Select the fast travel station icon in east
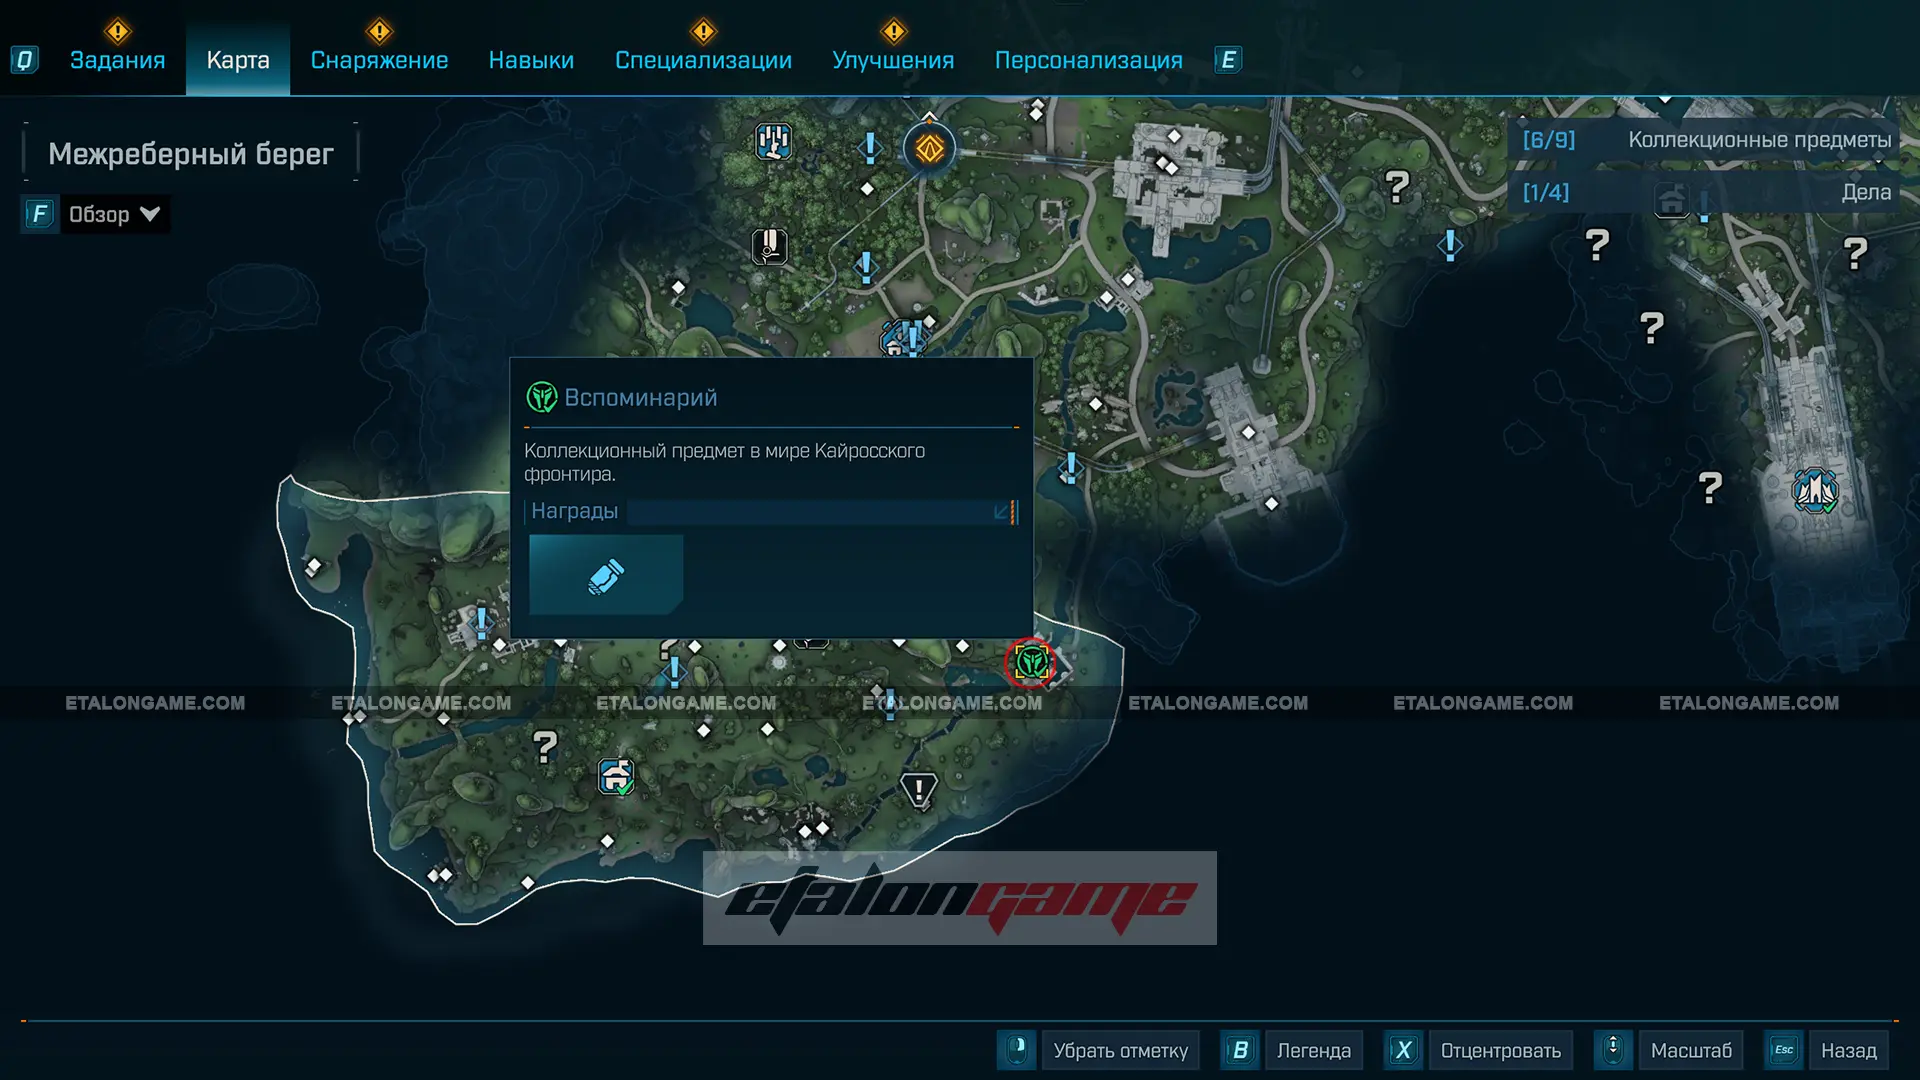Screen dimensions: 1920x1080 tap(1814, 490)
